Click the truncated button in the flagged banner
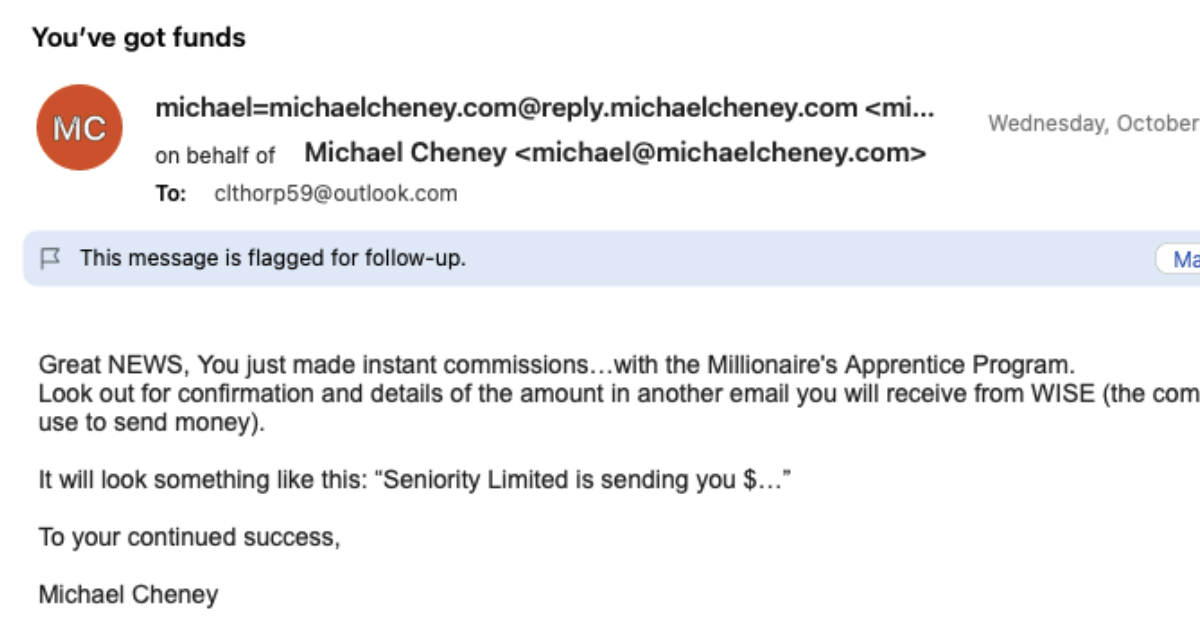Image resolution: width=1200 pixels, height=630 pixels. [x=1179, y=259]
